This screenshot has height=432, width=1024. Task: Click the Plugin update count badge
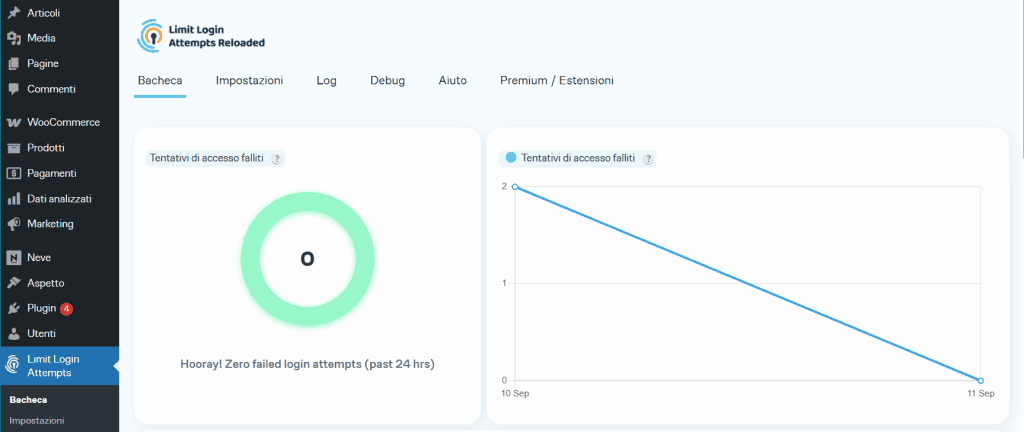coord(66,308)
